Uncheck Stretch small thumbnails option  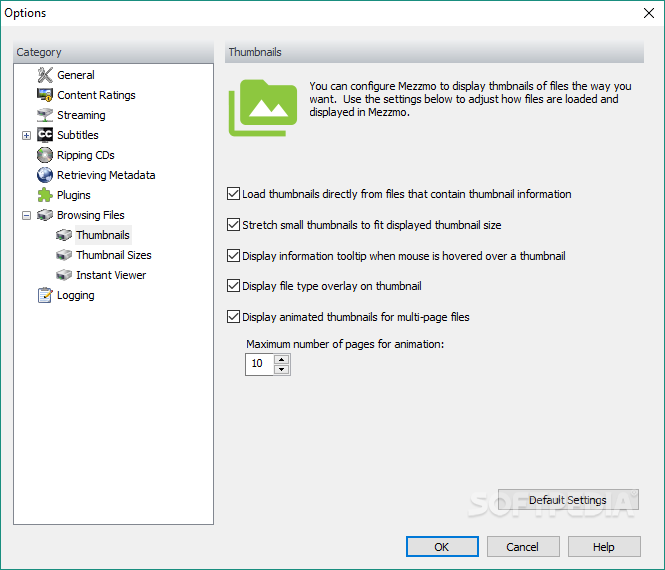233,225
